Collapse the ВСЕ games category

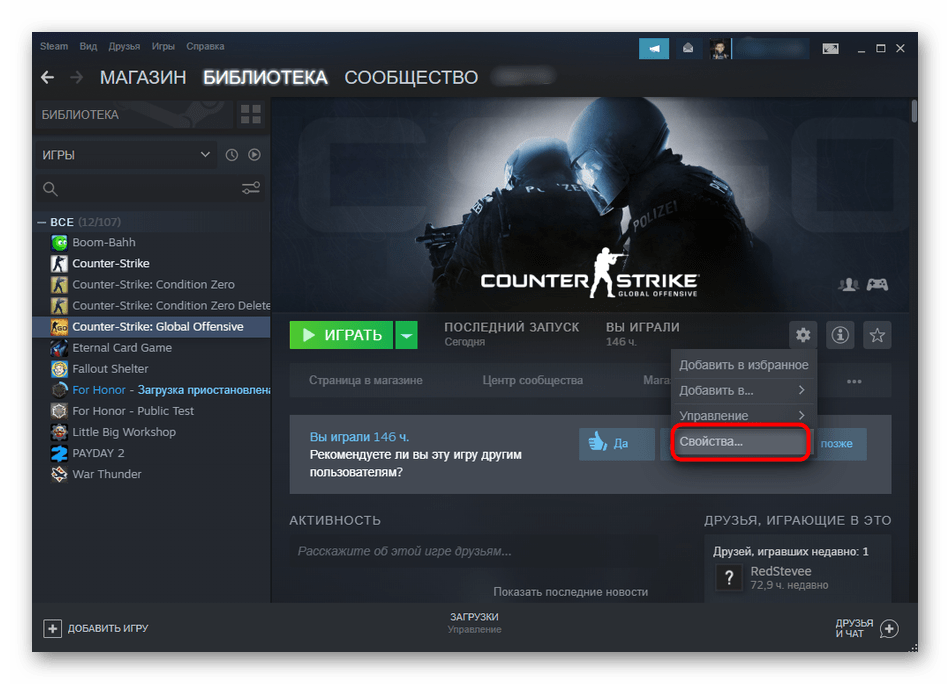[42, 222]
